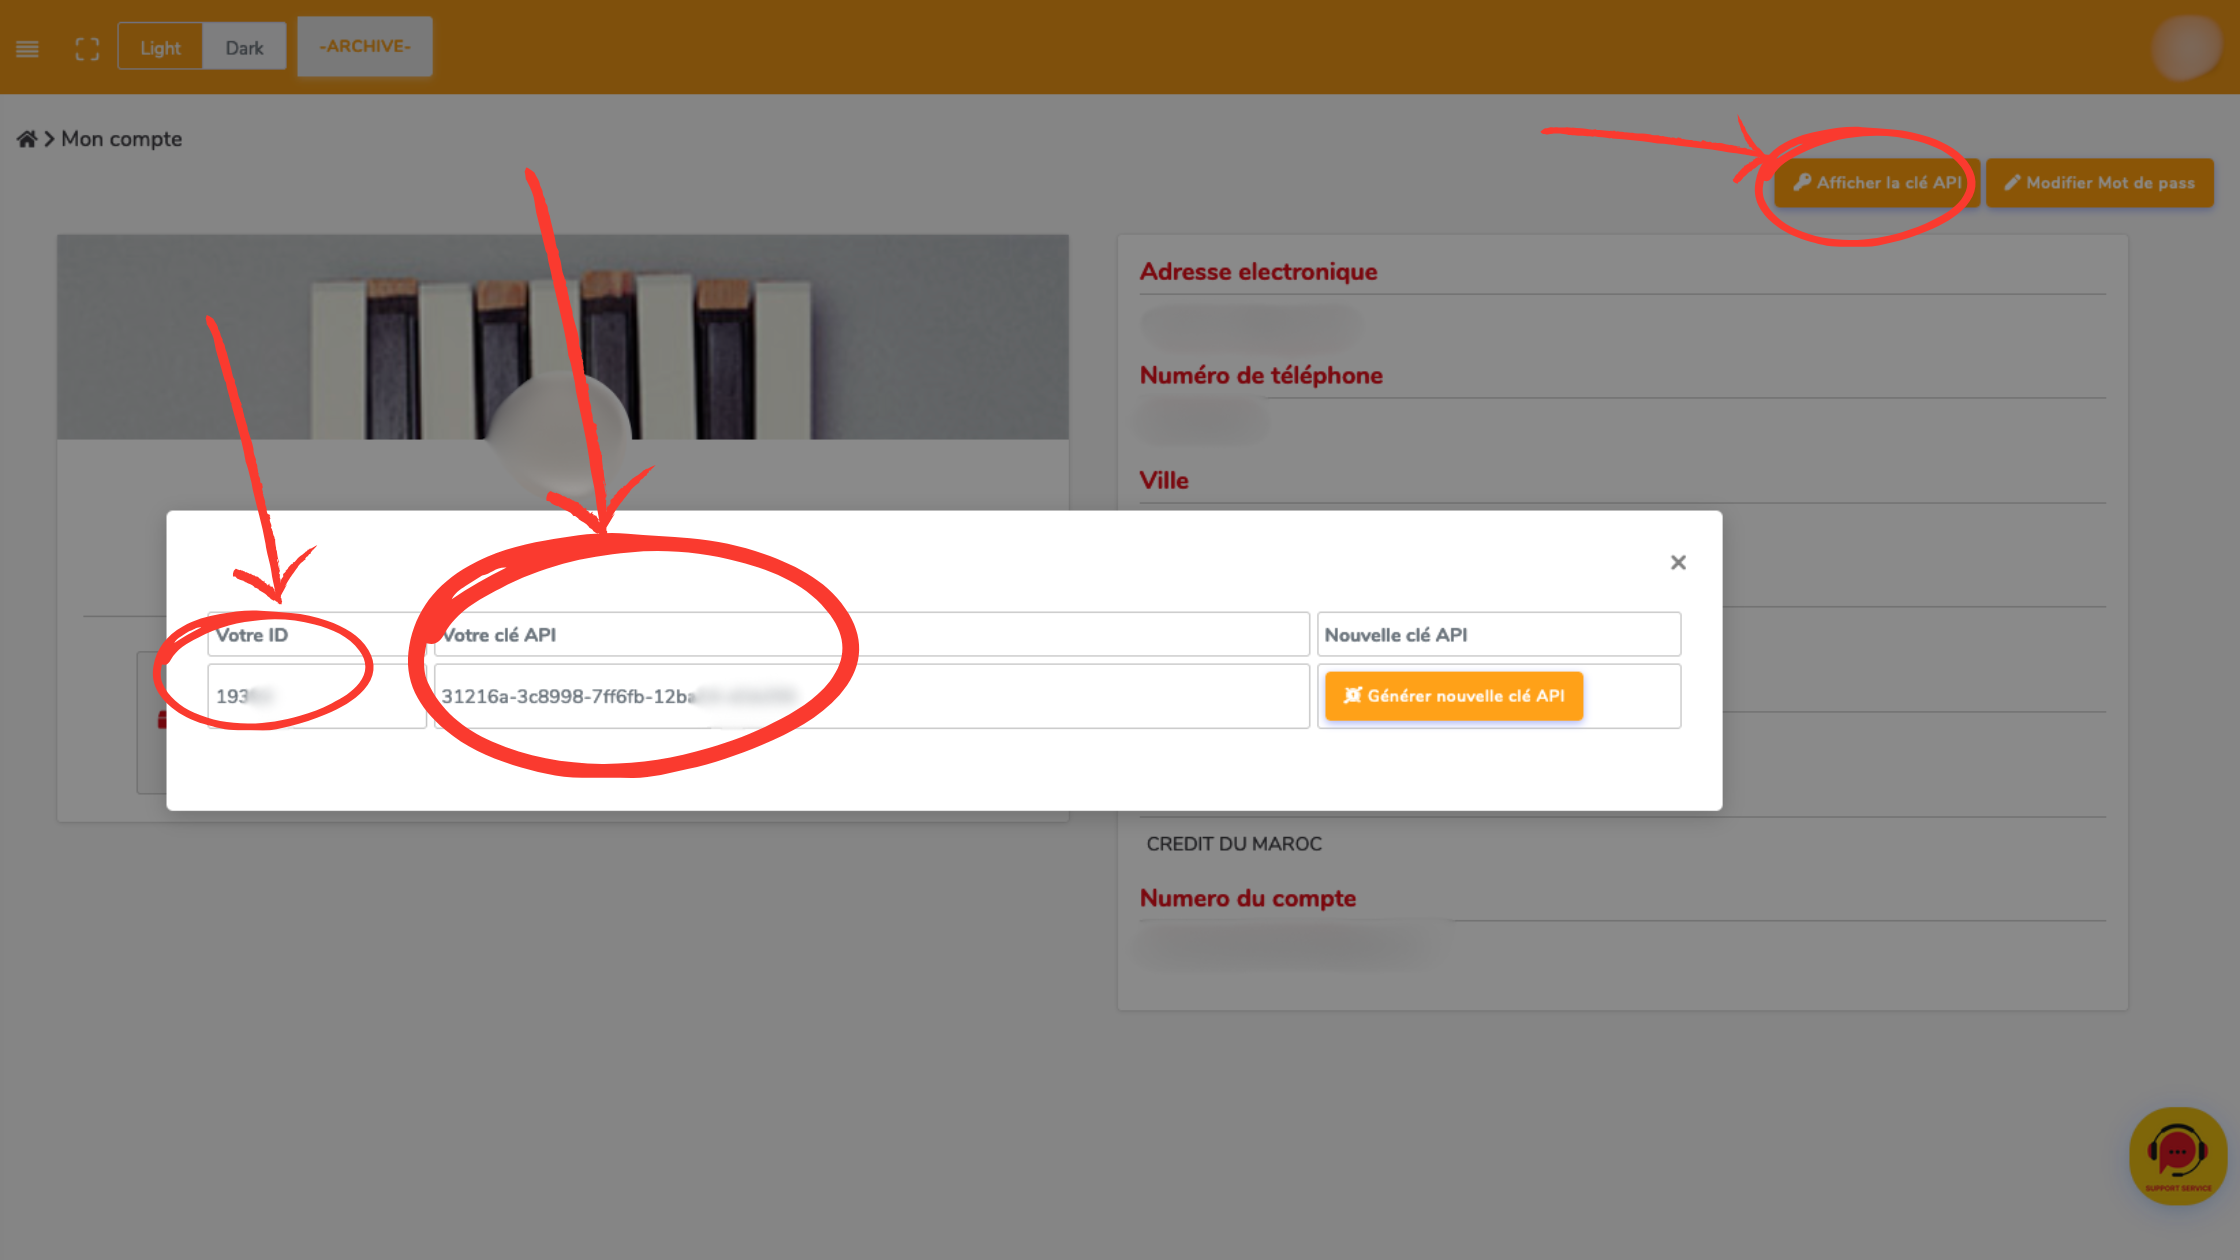Viewport: 2240px width, 1260px height.
Task: Switch to Light theme
Action: click(x=160, y=46)
